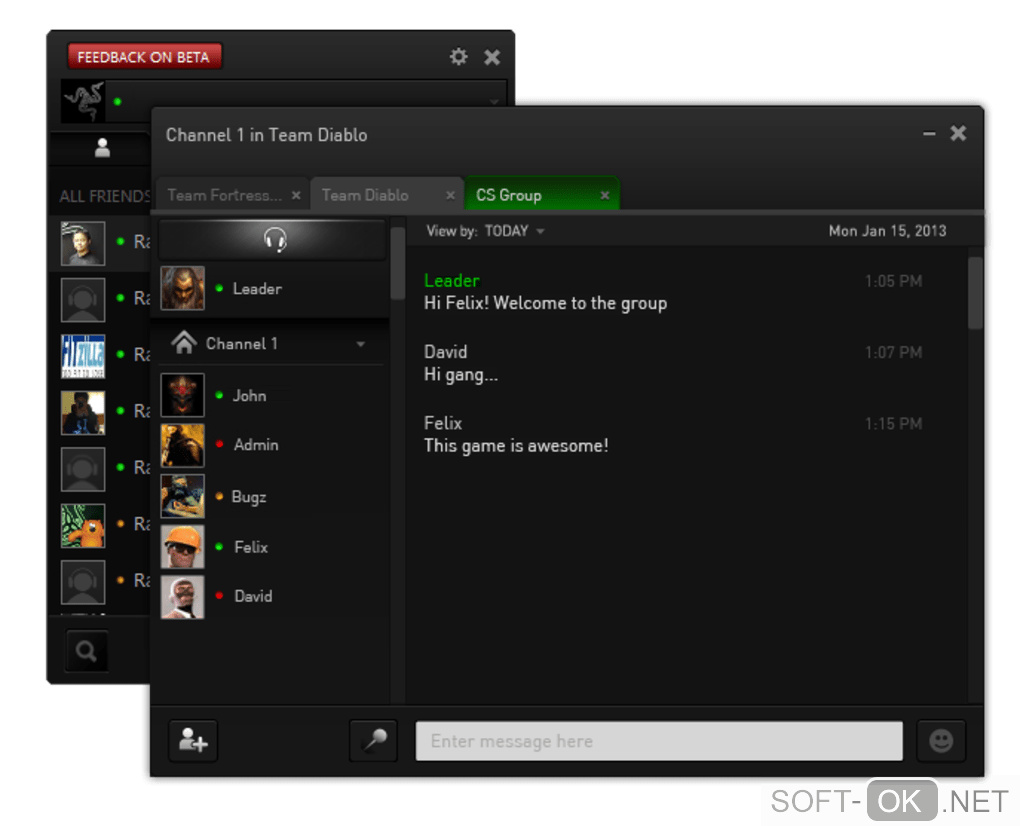
Task: Click the message 'Hi gang...'
Action: (x=461, y=375)
